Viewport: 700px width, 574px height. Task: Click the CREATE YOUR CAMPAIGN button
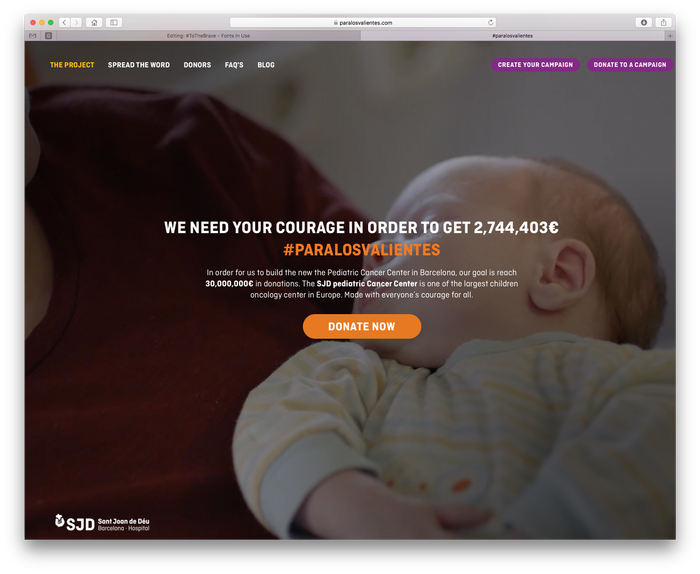pos(535,65)
